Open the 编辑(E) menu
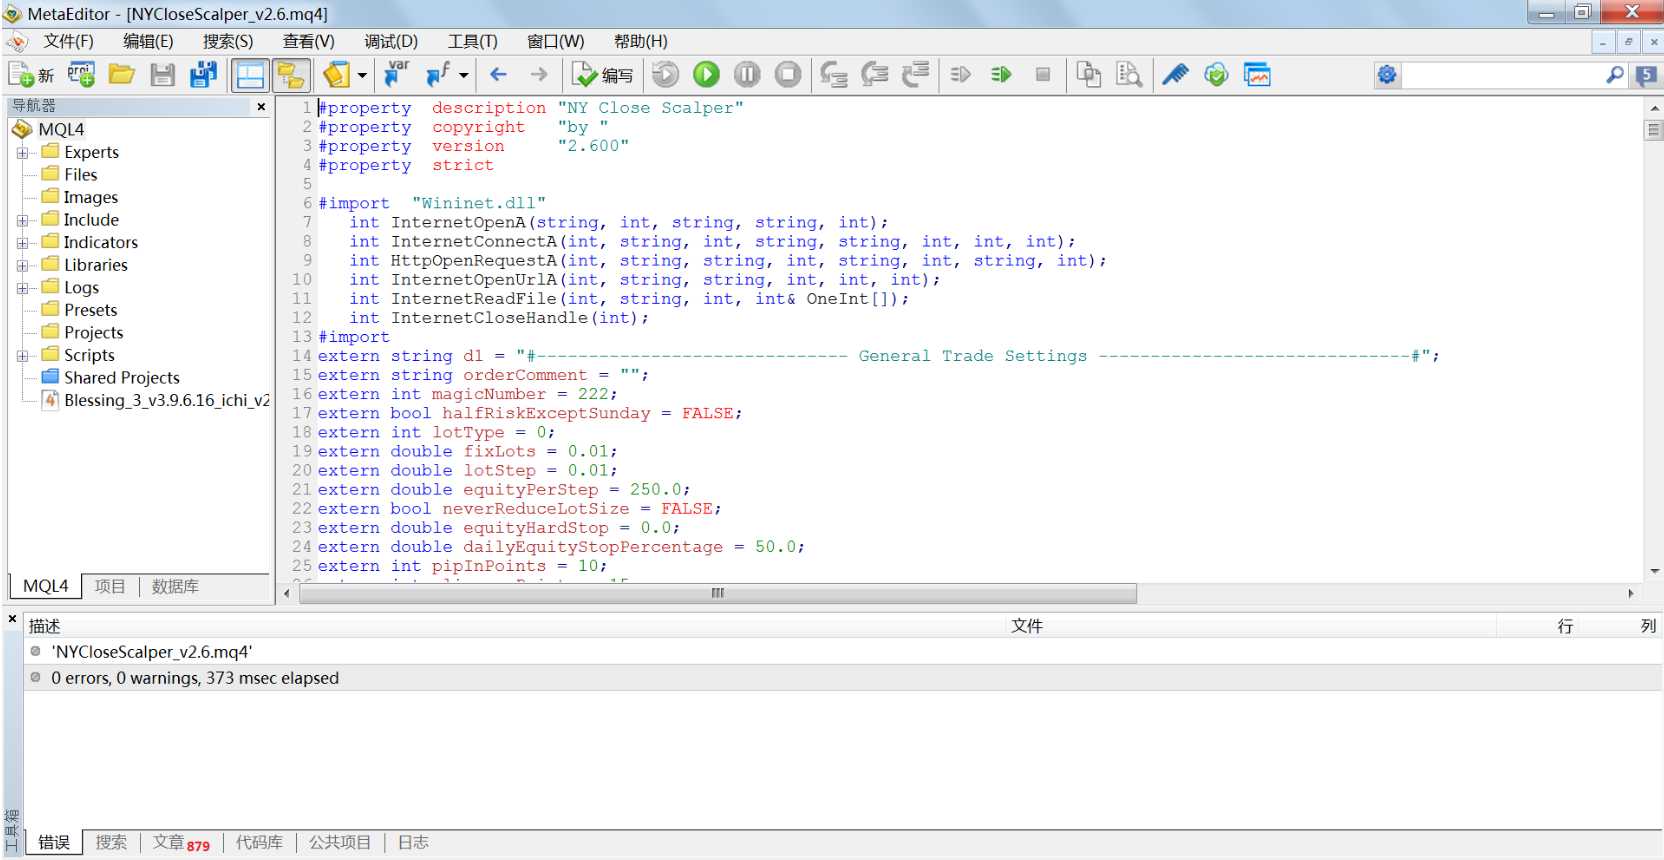Image resolution: width=1664 pixels, height=860 pixels. click(148, 41)
